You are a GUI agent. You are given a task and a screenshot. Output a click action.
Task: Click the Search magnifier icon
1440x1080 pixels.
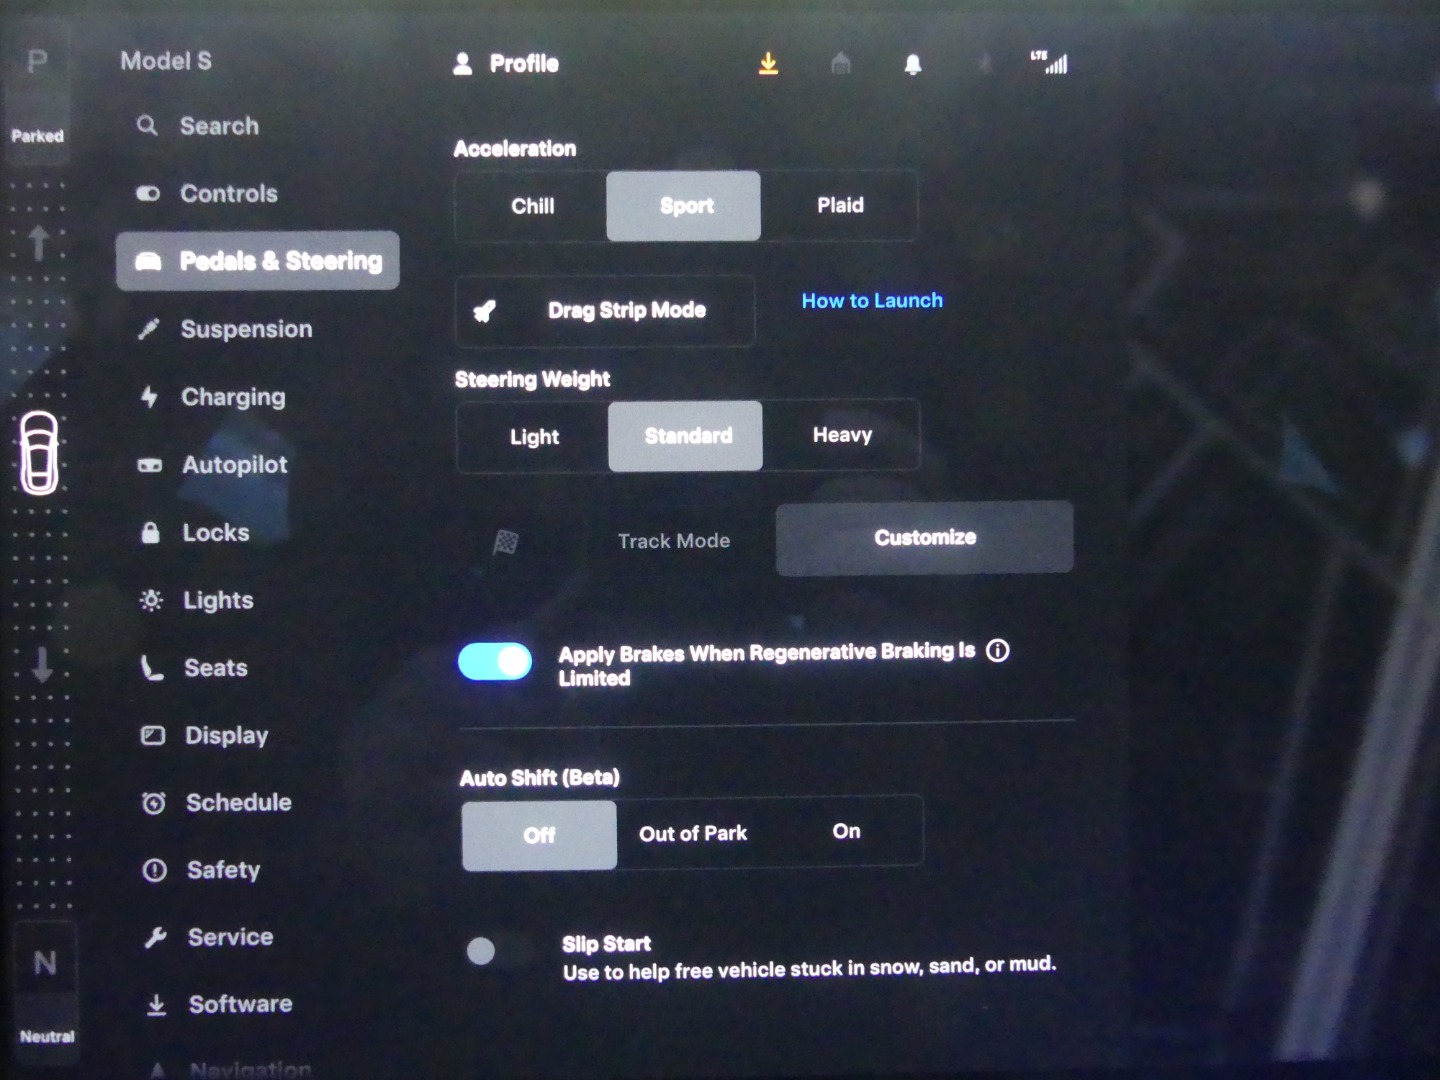tap(147, 125)
